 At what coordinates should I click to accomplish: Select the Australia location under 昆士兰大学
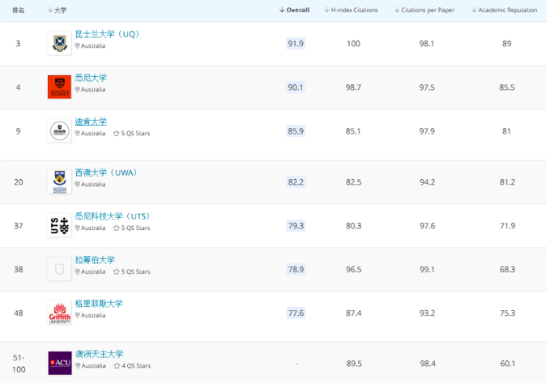(x=90, y=46)
